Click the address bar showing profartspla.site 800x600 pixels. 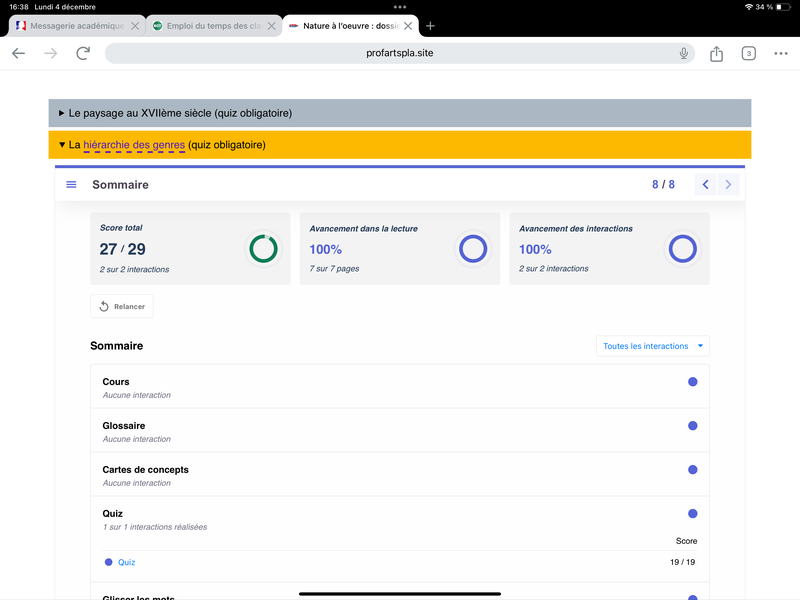coord(400,54)
